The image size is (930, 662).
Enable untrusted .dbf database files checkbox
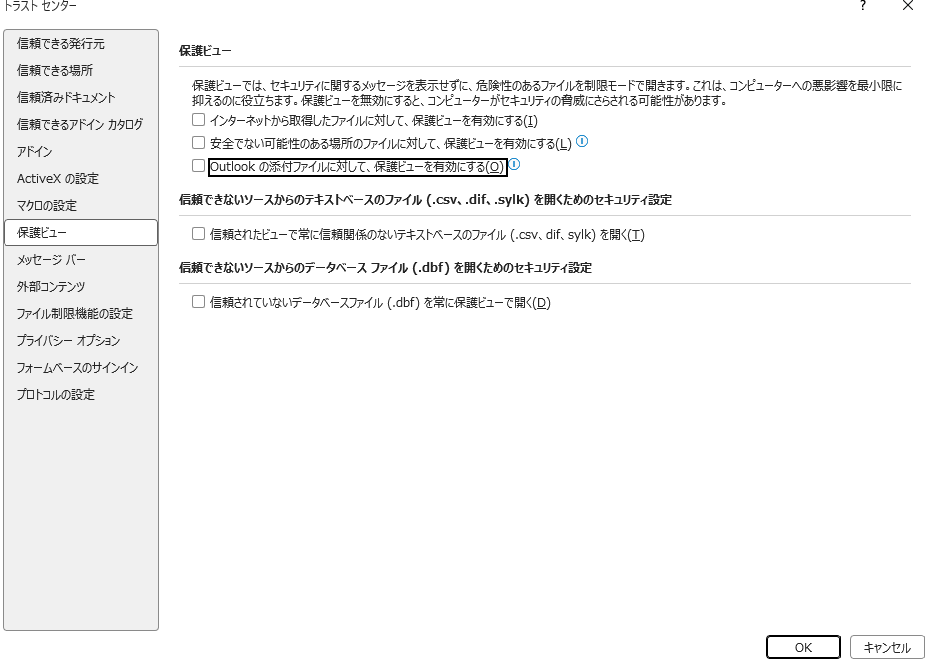(x=198, y=302)
